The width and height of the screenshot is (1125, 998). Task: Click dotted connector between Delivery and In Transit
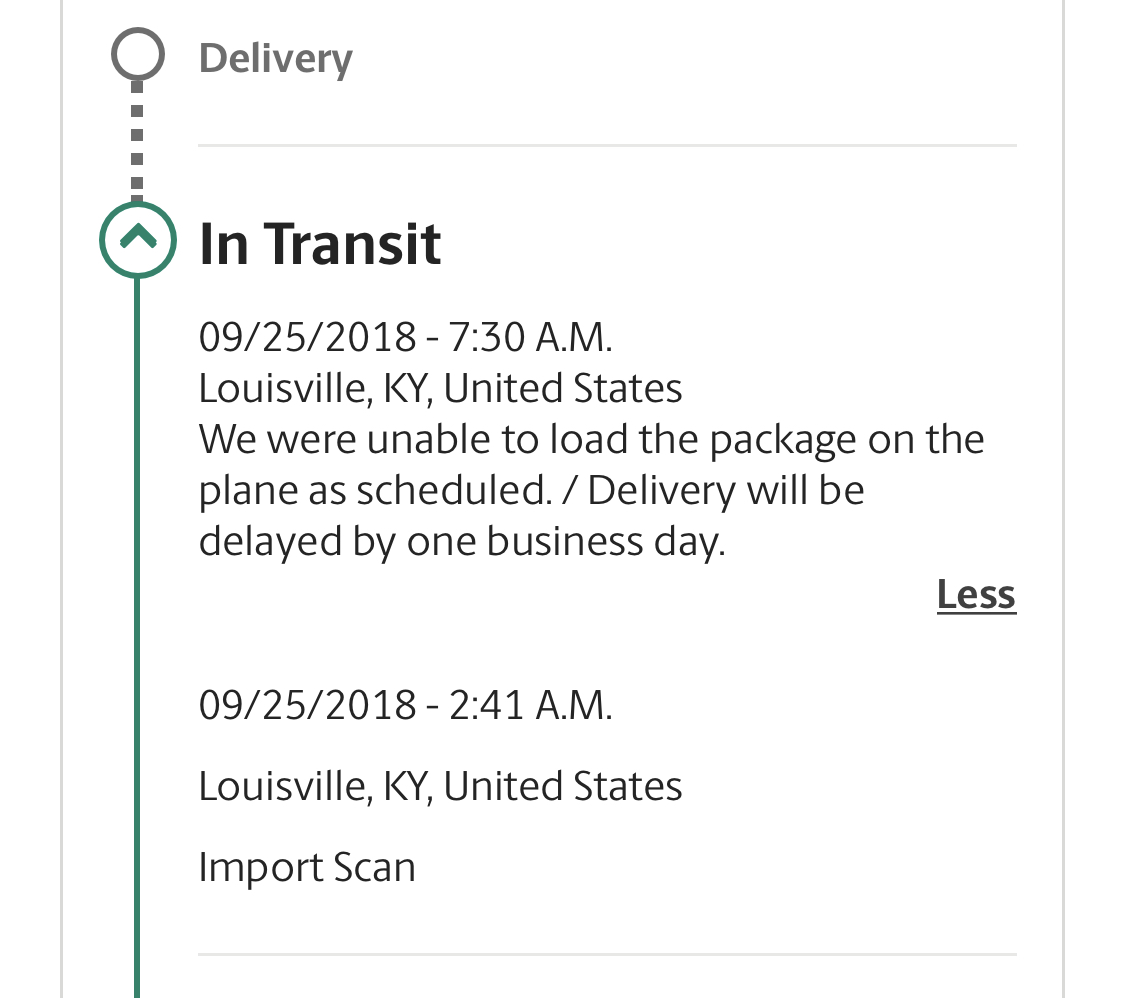(138, 141)
